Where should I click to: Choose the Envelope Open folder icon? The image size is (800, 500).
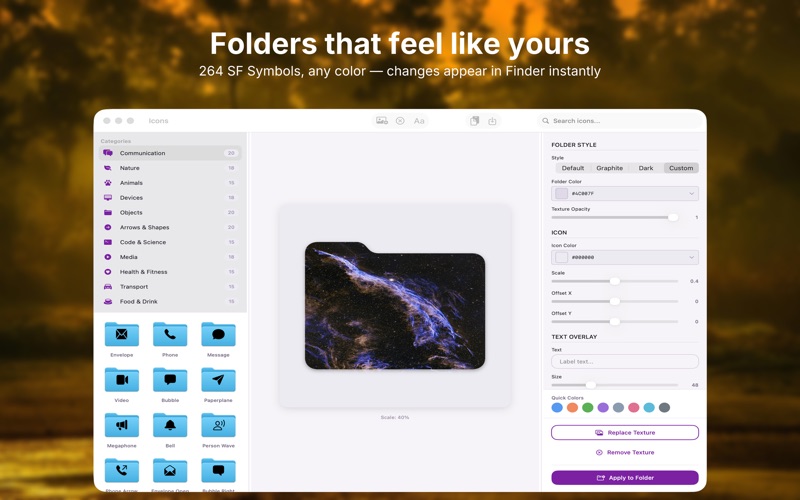[170, 470]
